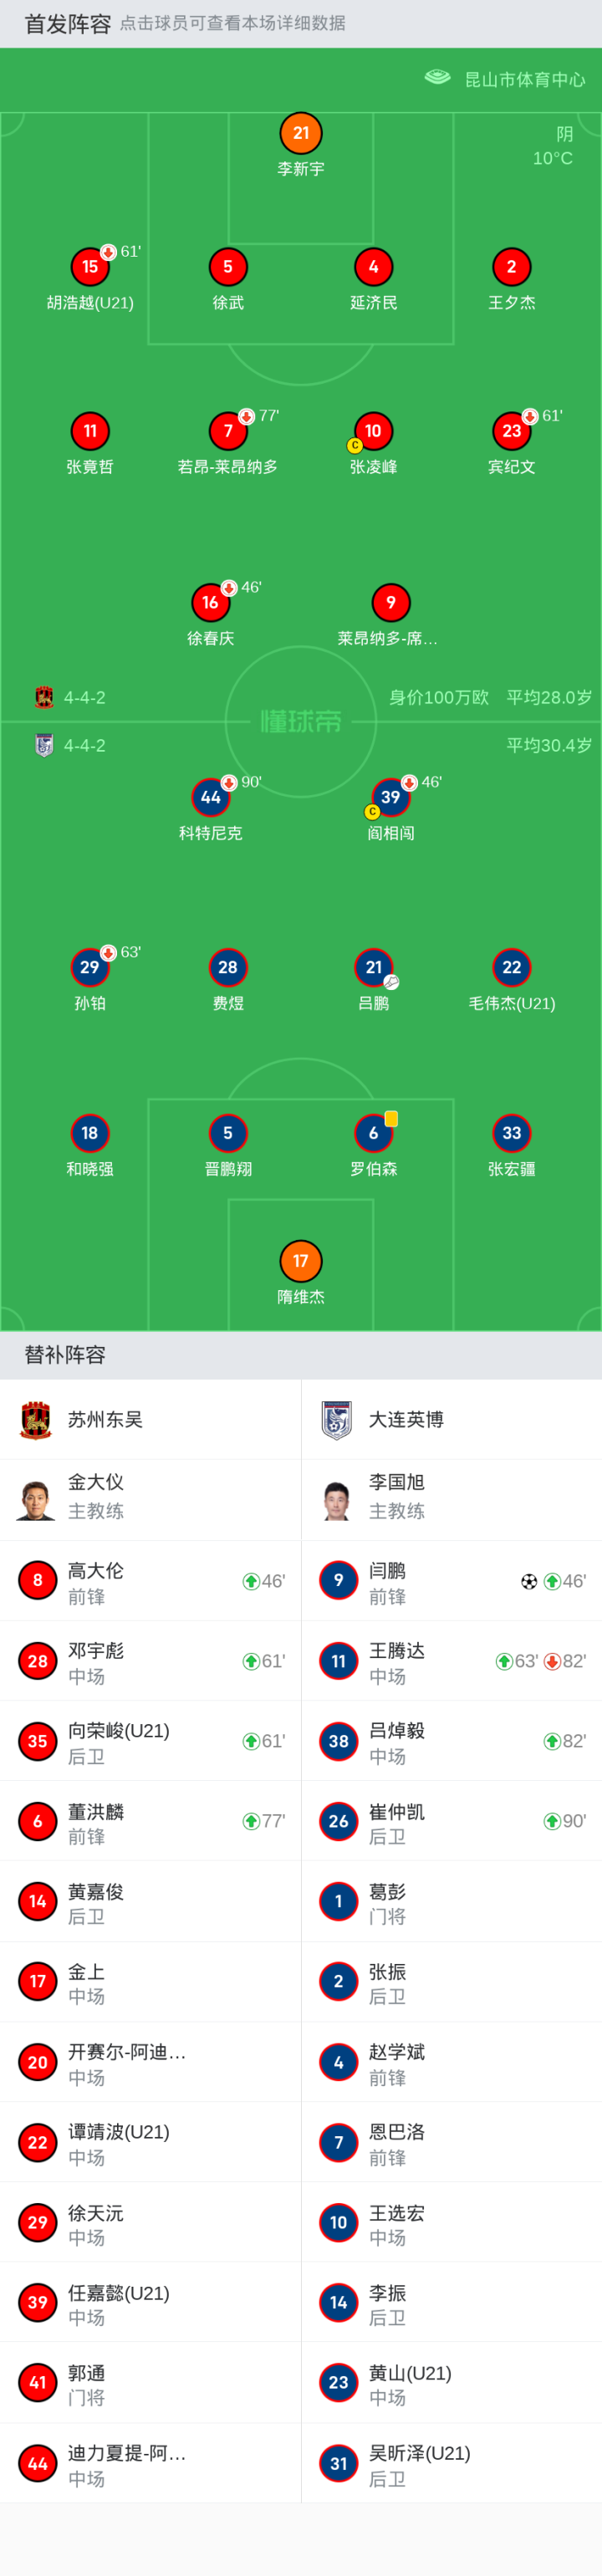Open goalkeeper 隋维杰 number 17 badge
This screenshot has width=602, height=2576.
point(301,1261)
